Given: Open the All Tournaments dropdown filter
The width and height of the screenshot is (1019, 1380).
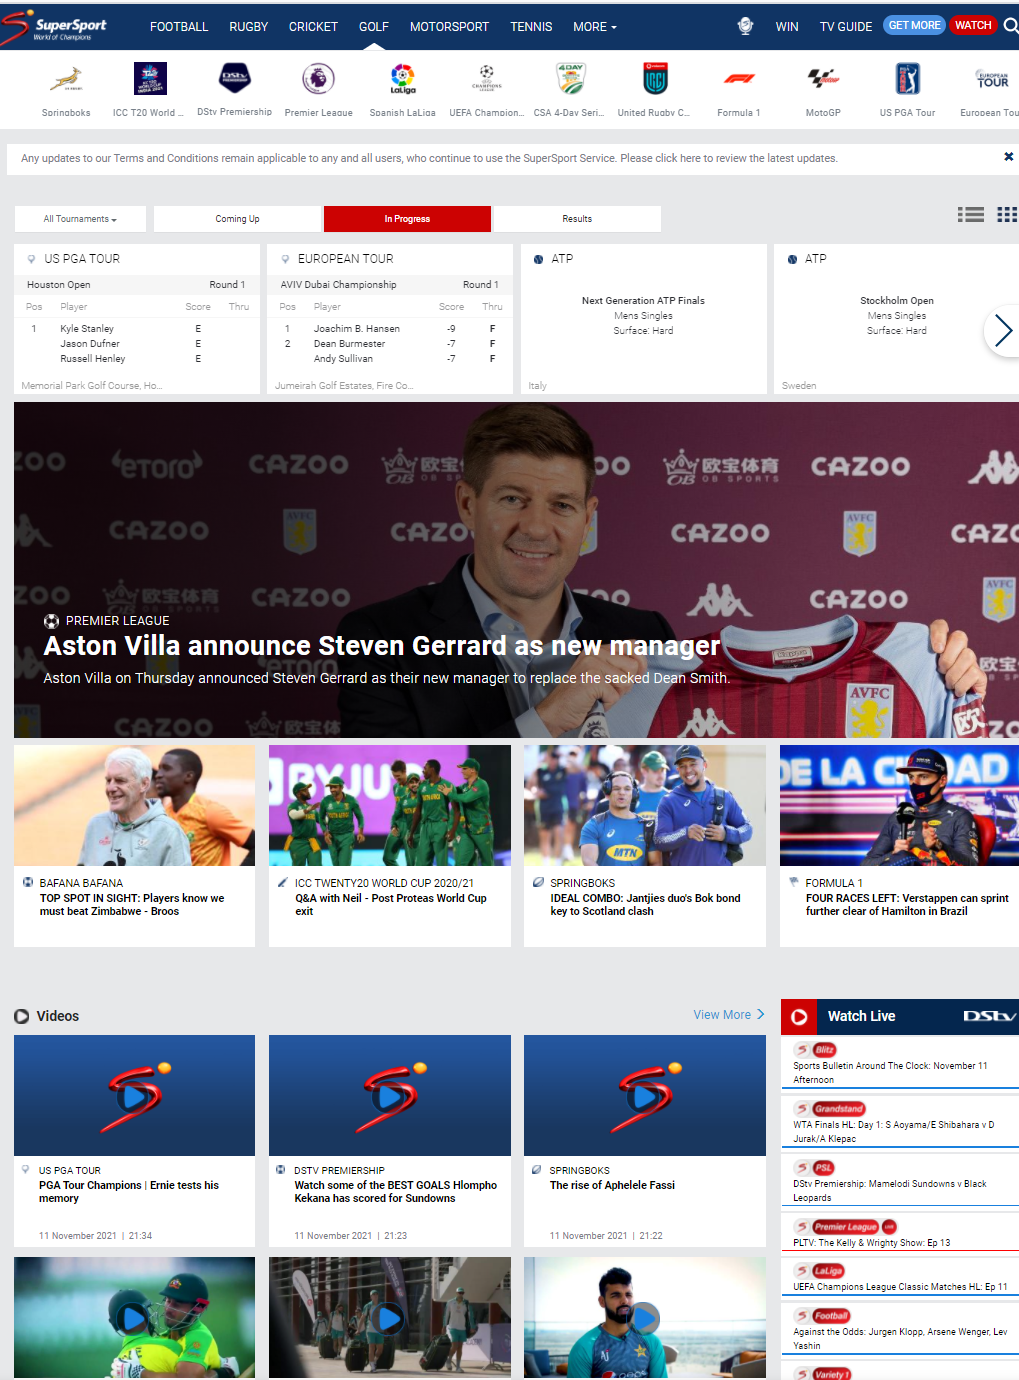Looking at the screenshot, I should 80,219.
